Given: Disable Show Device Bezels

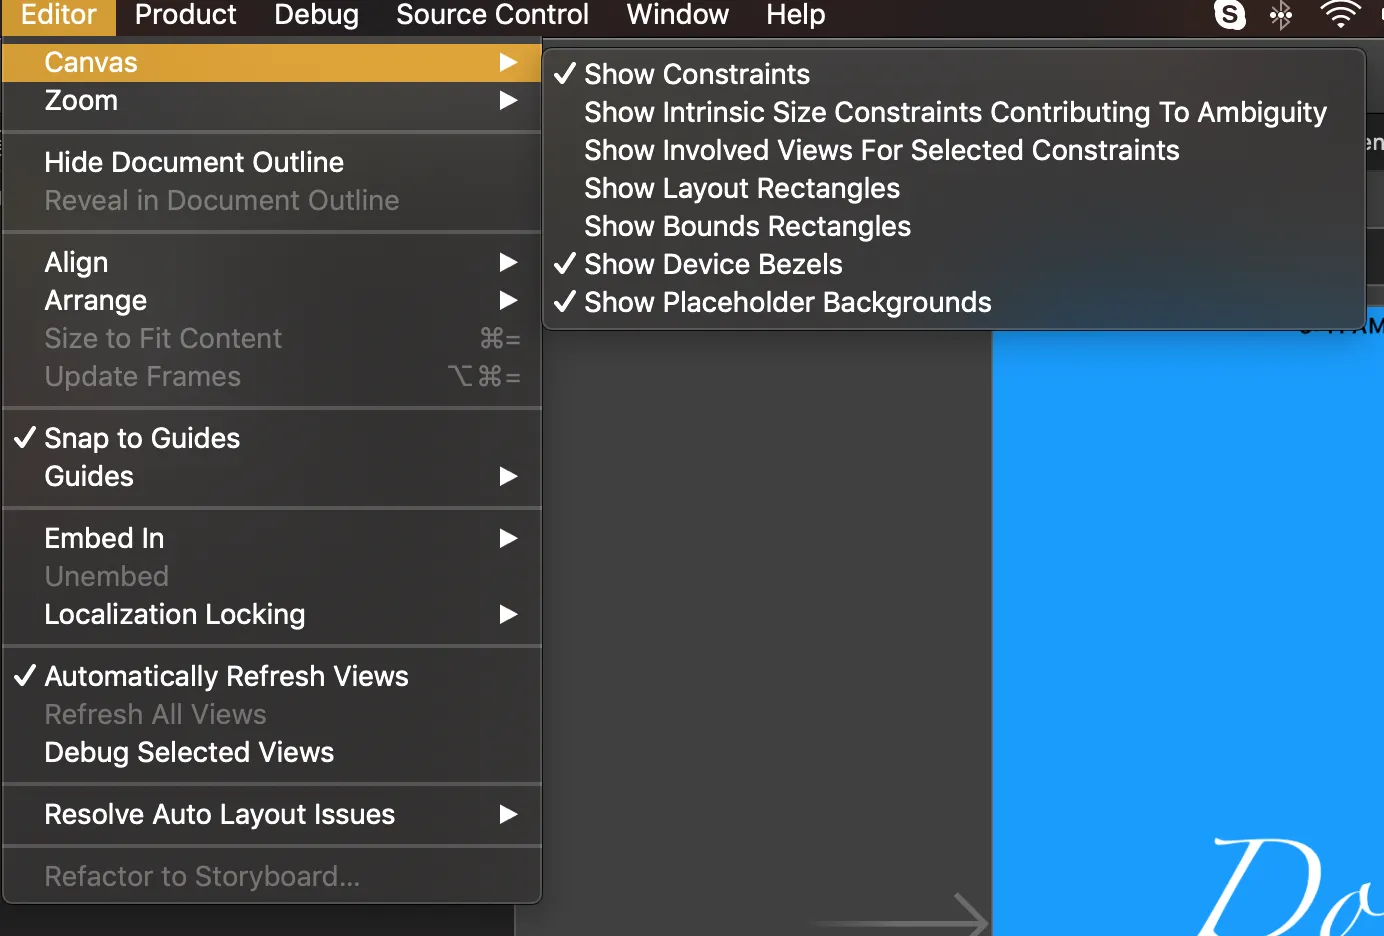Looking at the screenshot, I should pos(713,265).
